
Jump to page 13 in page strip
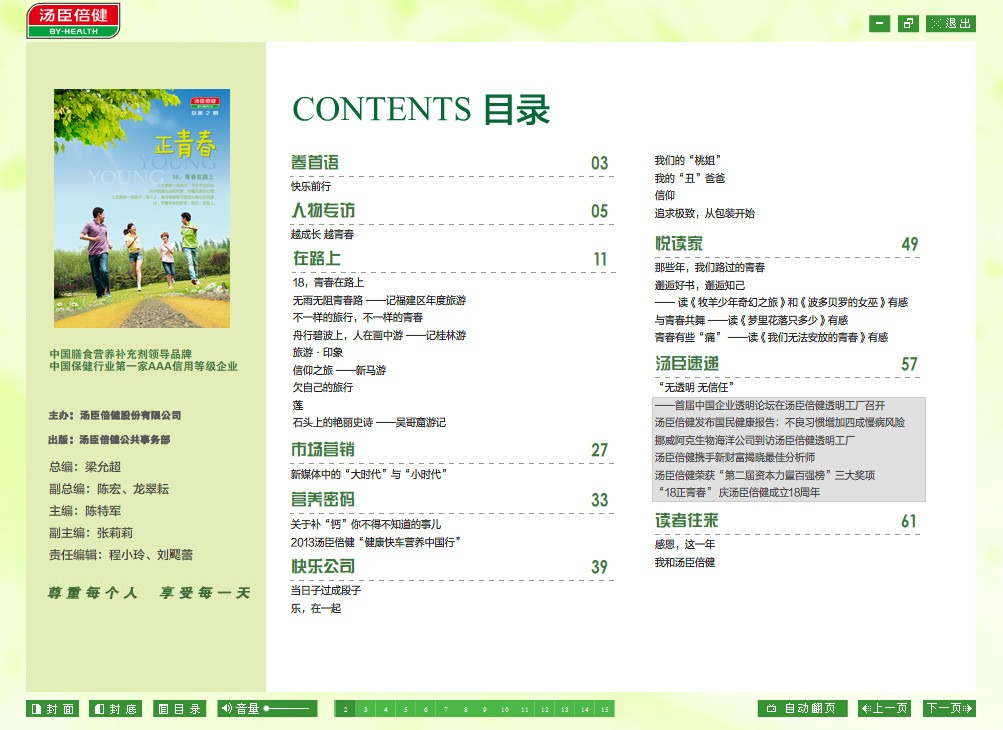click(564, 709)
